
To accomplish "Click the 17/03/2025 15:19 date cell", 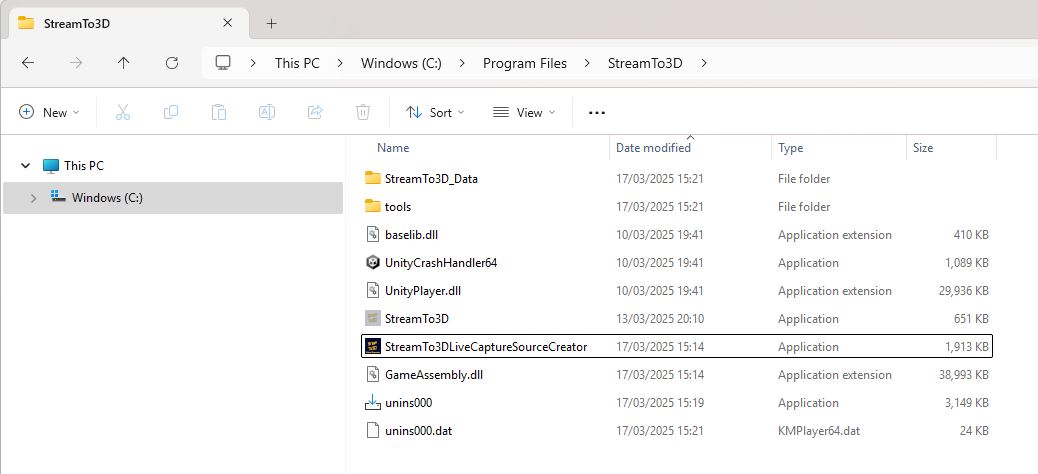I will 660,403.
